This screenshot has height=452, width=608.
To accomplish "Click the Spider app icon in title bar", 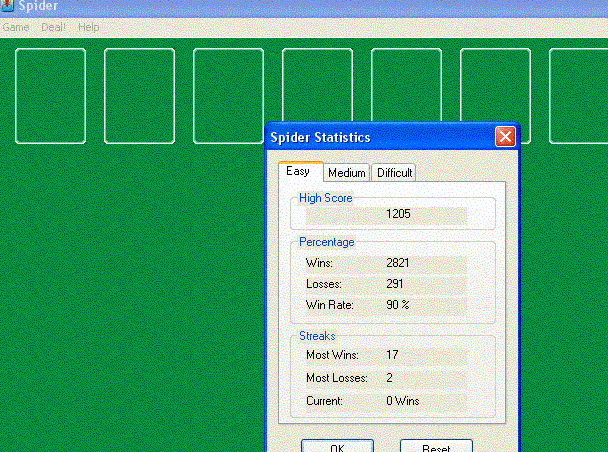I will click(x=7, y=7).
